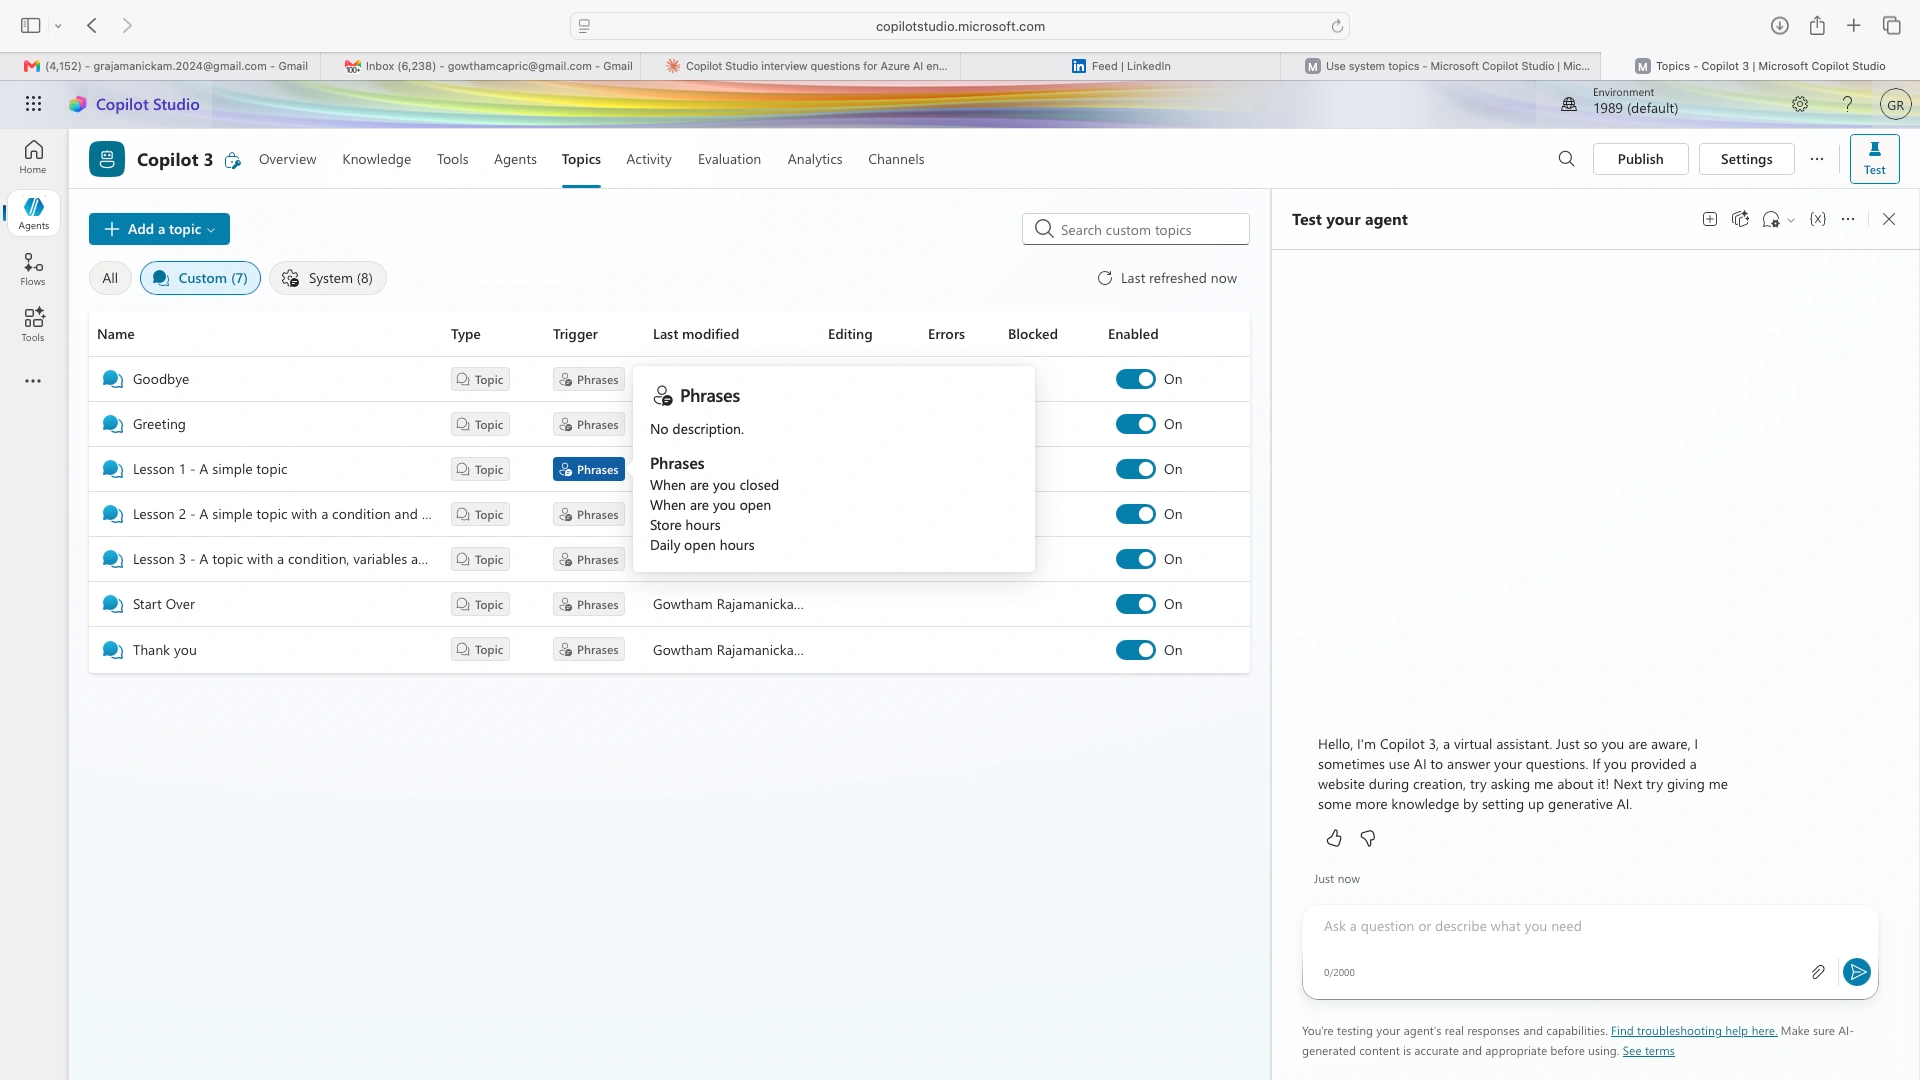Click the edit icon beside Copilot 3
The image size is (1920, 1080).
coord(233,160)
